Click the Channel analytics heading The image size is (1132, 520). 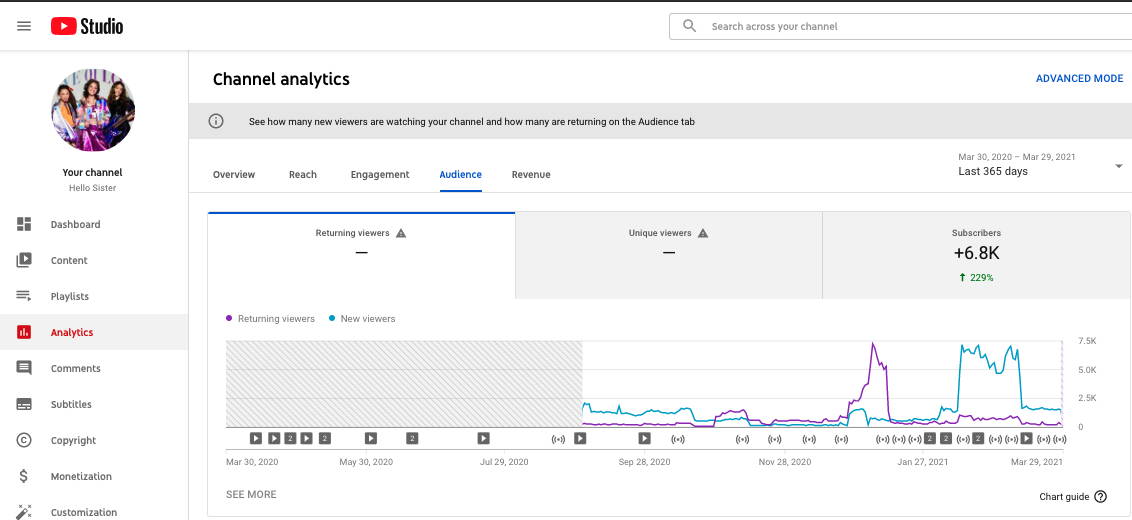[x=281, y=79]
